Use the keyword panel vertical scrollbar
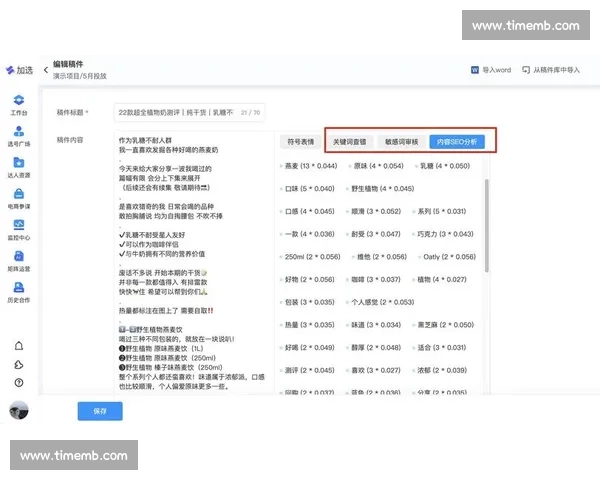This screenshot has width=600, height=480. [487, 225]
